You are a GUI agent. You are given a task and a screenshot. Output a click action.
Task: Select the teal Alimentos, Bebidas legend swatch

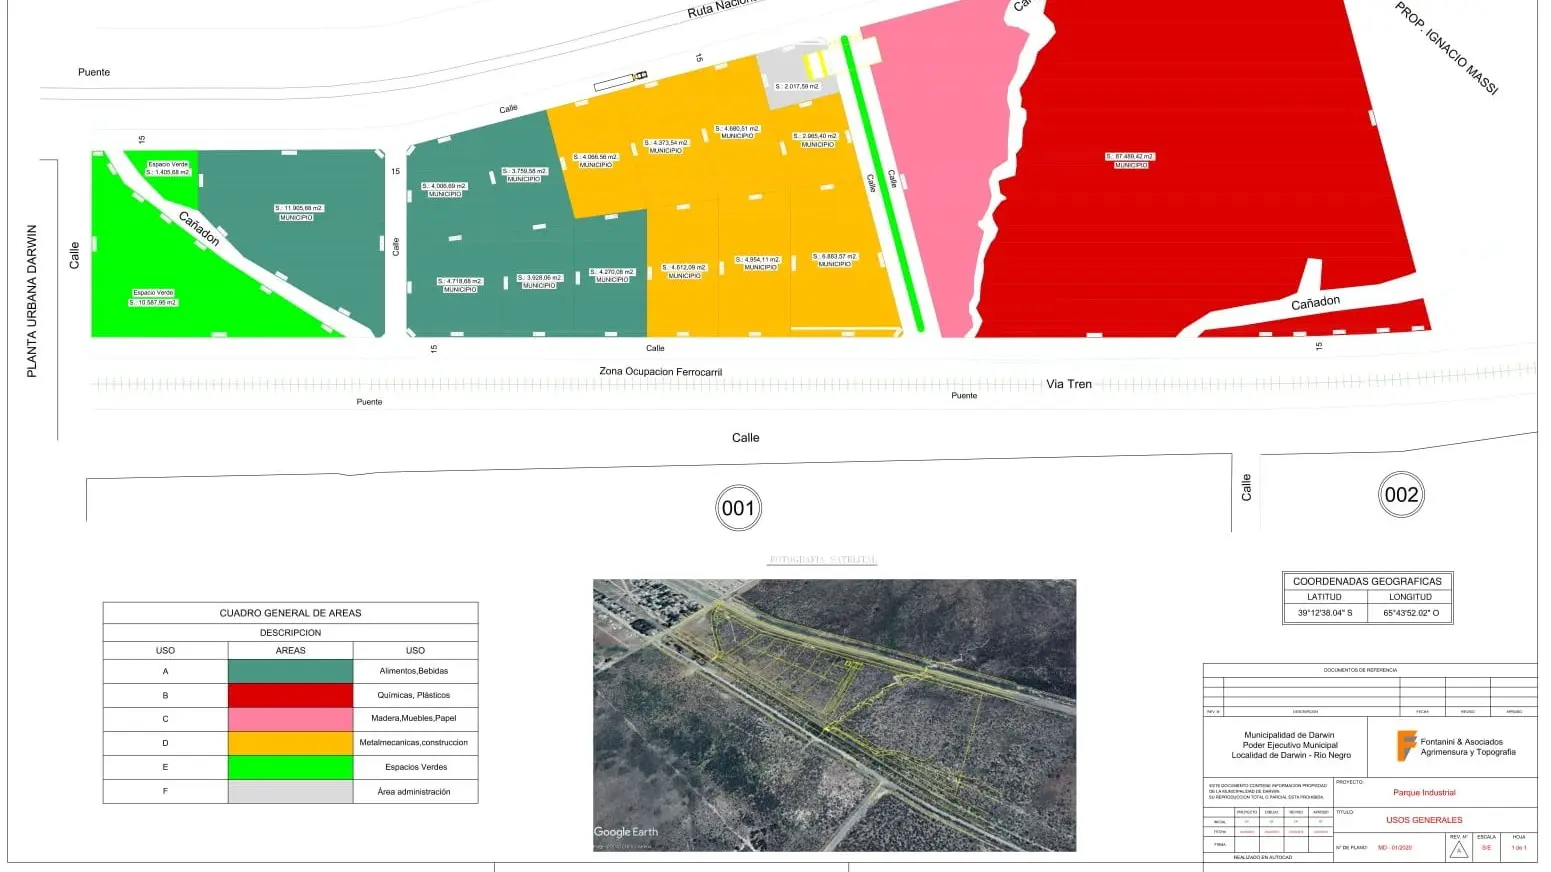pos(290,671)
